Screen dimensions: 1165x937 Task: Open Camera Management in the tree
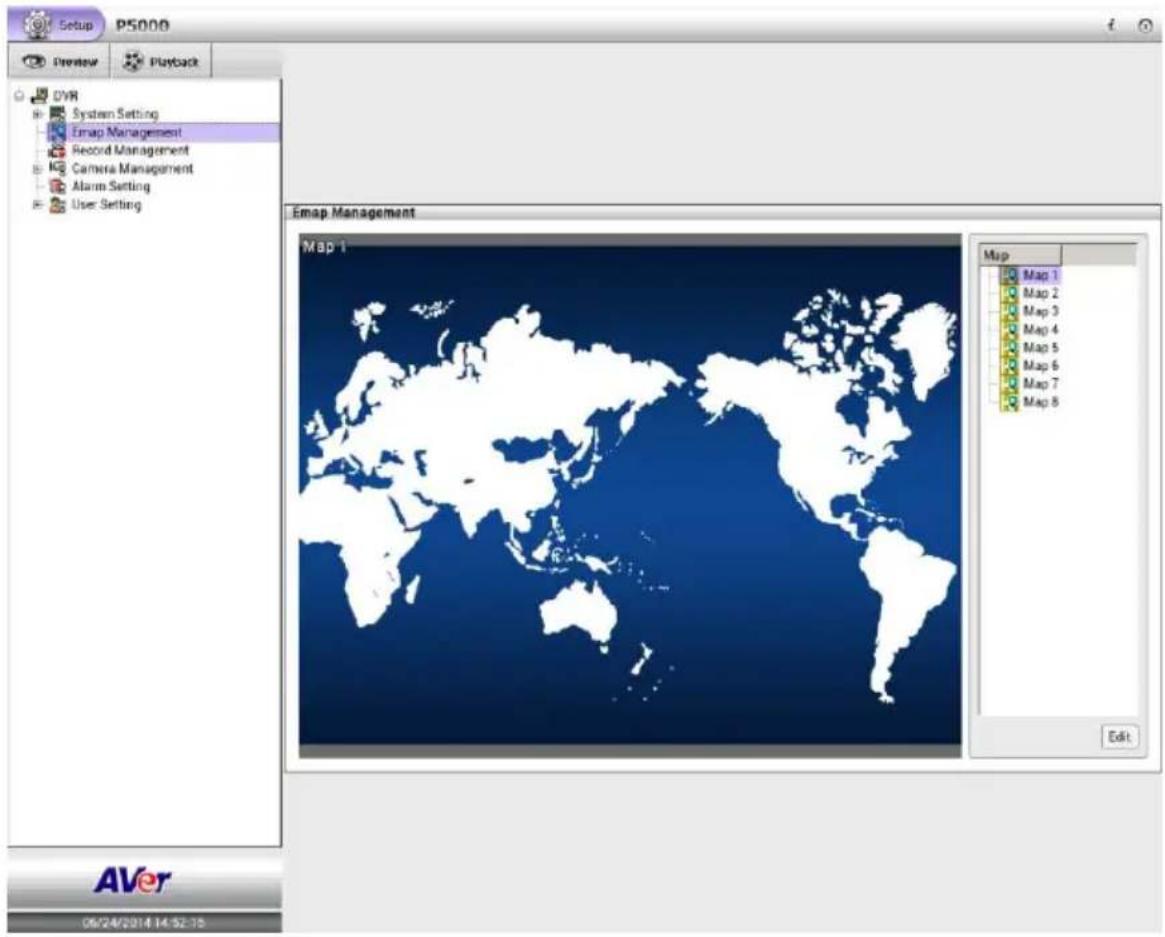[132, 169]
